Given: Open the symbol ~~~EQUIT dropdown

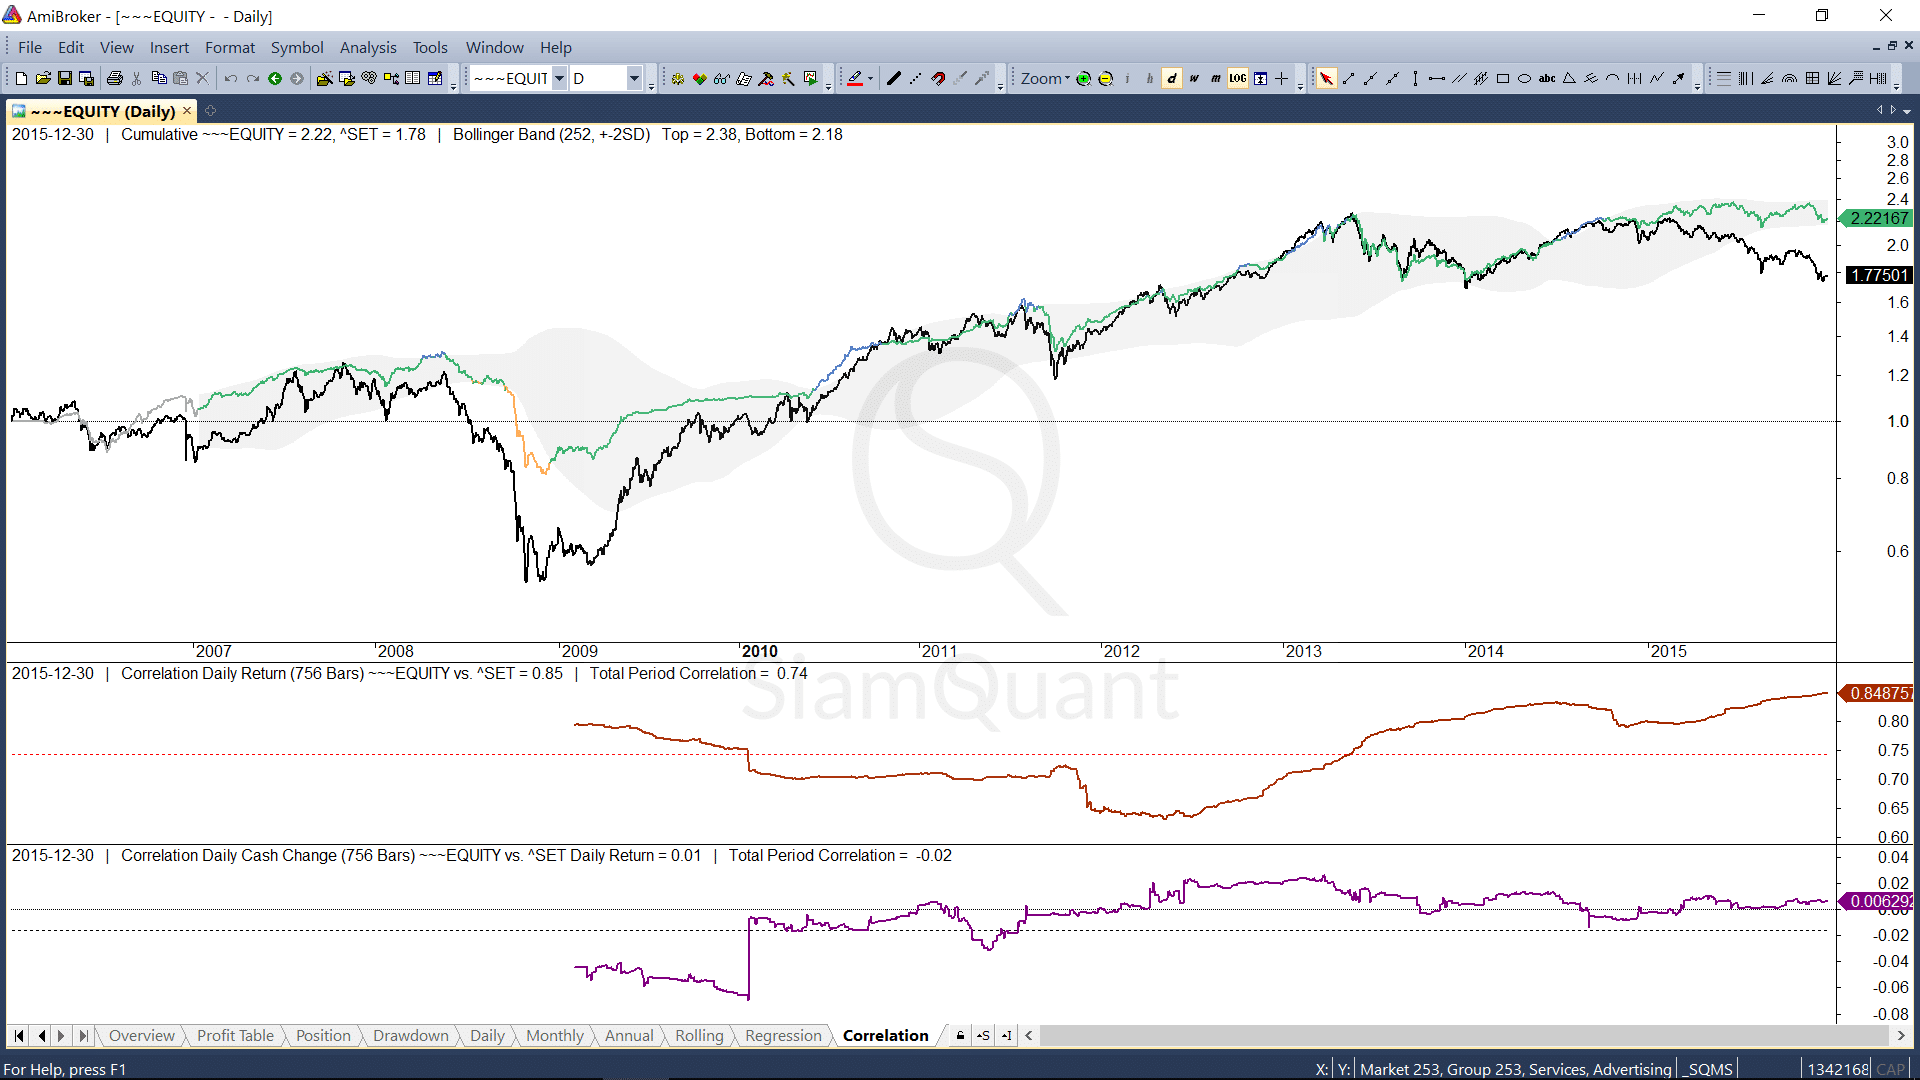Looking at the screenshot, I should (559, 78).
